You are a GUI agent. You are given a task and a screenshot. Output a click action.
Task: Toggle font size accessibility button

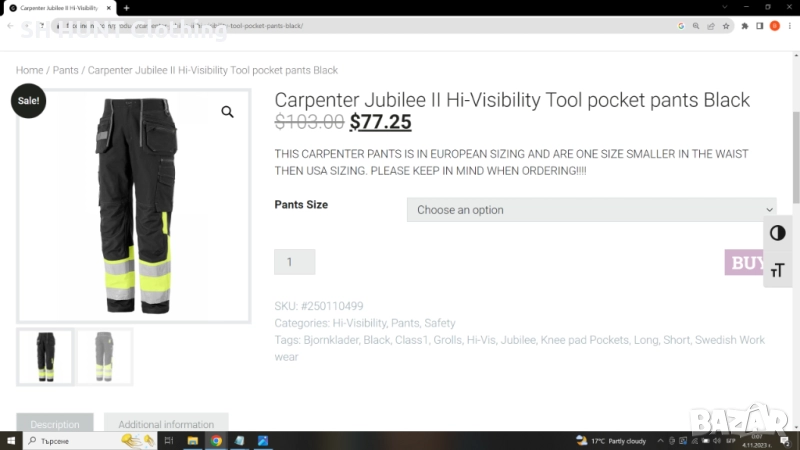pos(777,269)
